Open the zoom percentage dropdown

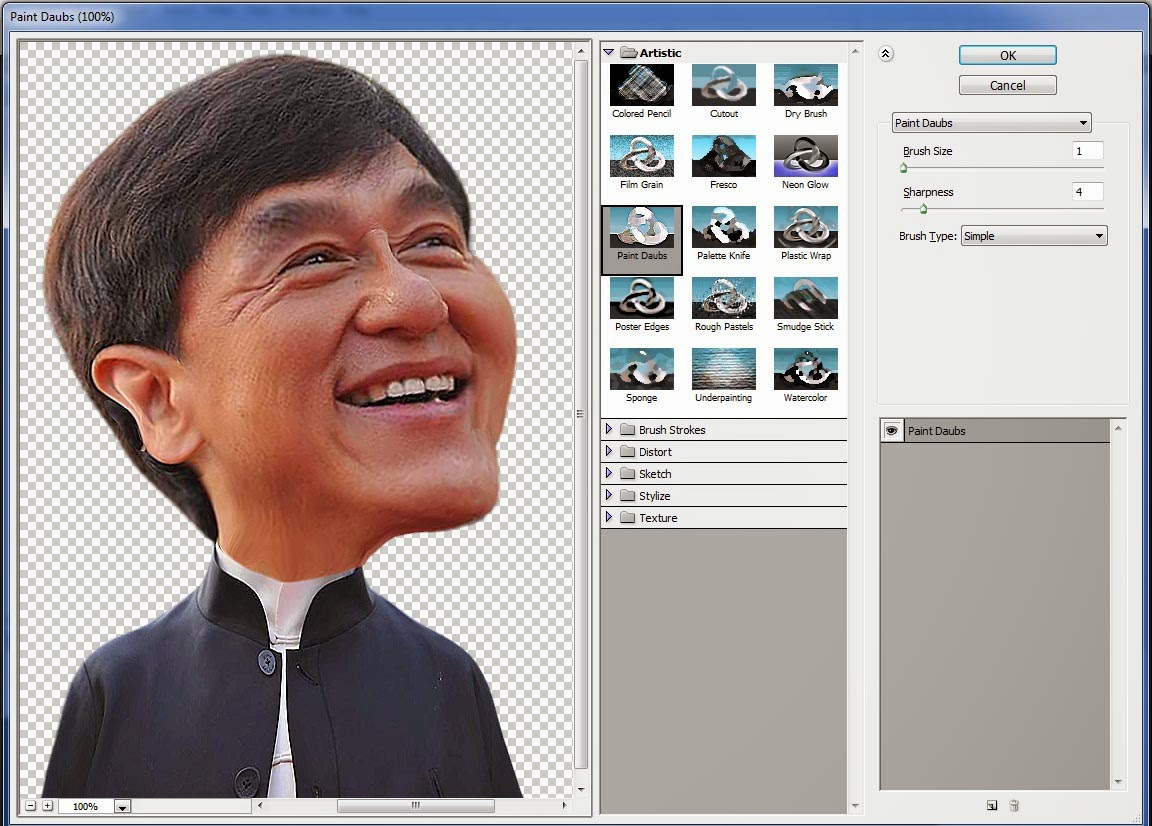(122, 805)
